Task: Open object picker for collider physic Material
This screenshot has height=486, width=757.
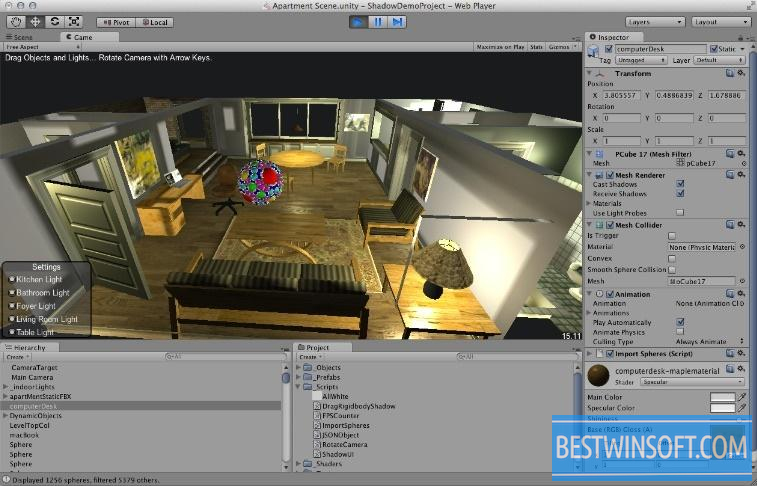Action: point(743,247)
